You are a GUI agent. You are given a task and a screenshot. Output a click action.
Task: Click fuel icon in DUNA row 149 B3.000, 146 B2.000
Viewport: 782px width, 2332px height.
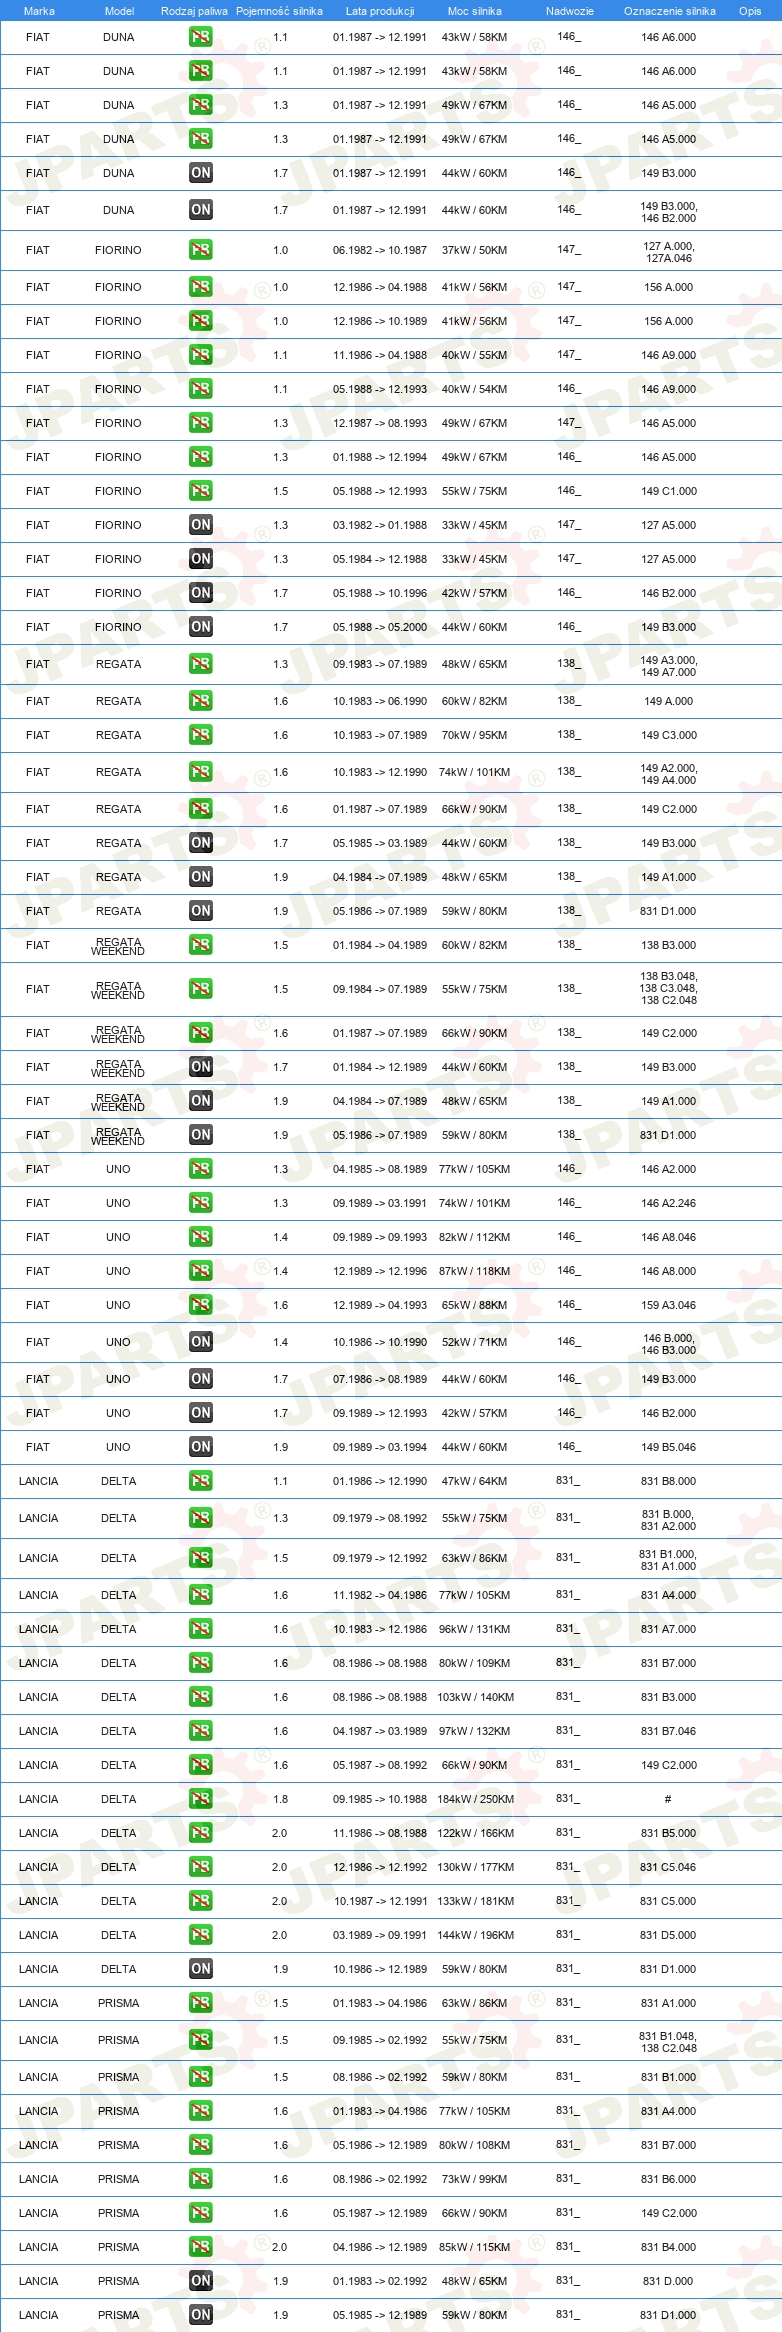coord(201,210)
